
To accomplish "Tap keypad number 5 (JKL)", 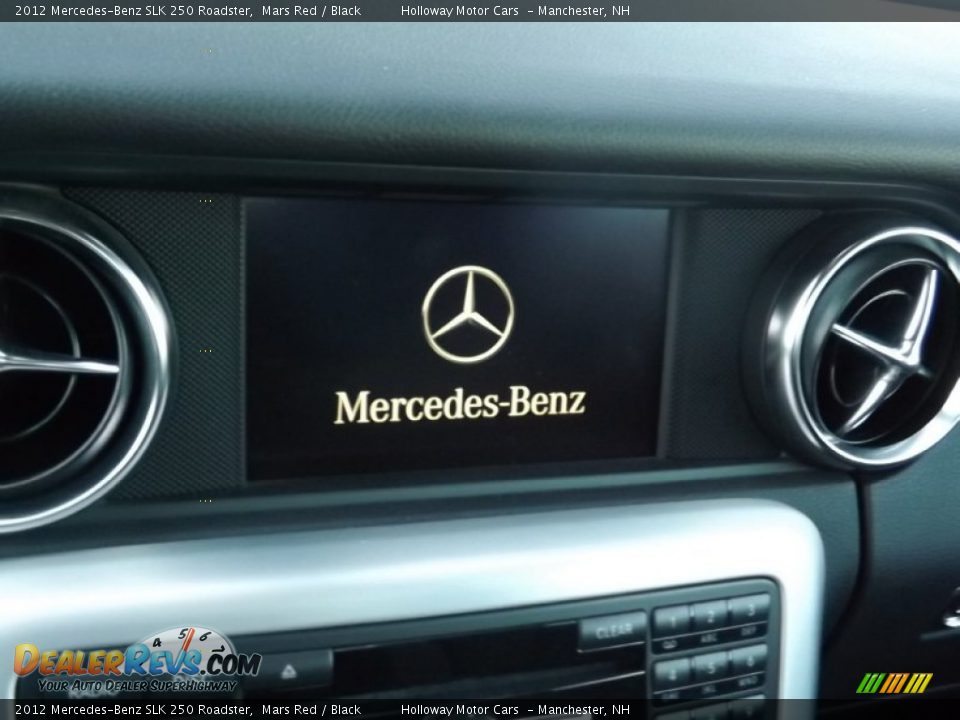I will pos(711,670).
